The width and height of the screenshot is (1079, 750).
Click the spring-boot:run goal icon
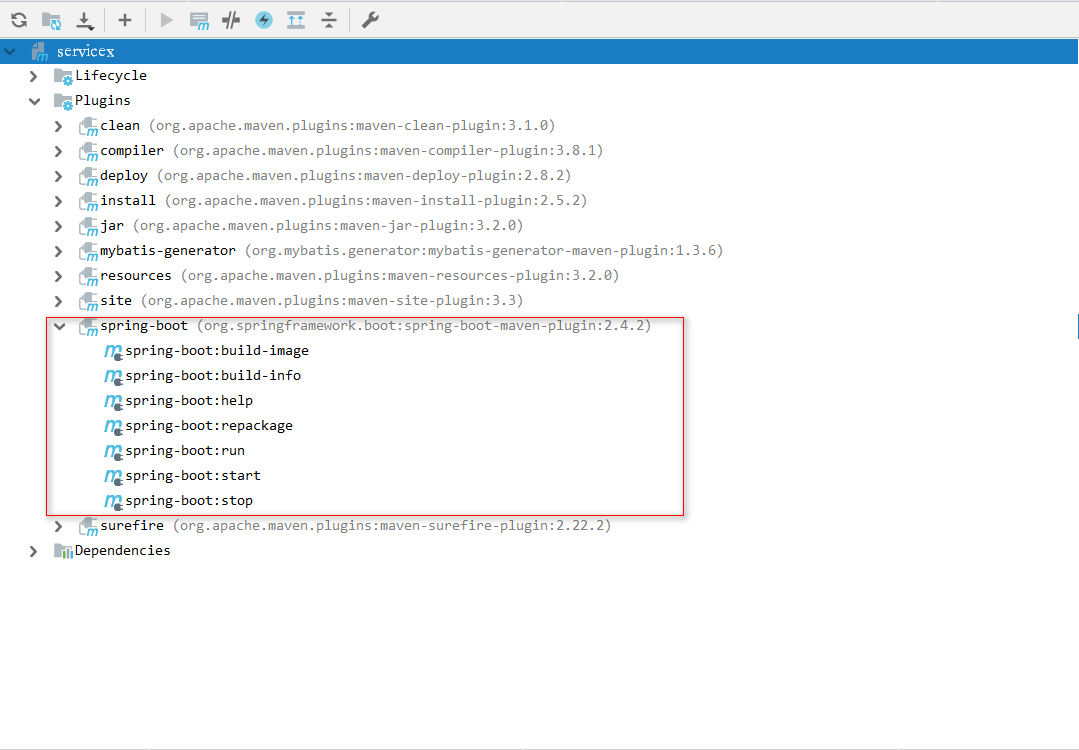[x=114, y=452]
